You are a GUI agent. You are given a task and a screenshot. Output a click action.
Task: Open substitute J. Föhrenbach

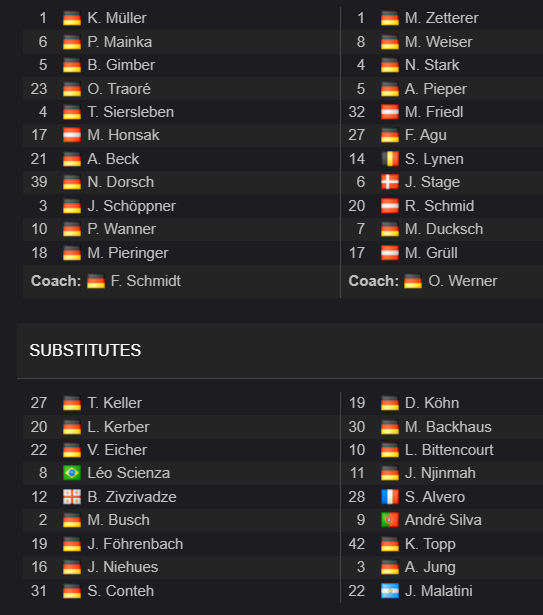coord(135,544)
